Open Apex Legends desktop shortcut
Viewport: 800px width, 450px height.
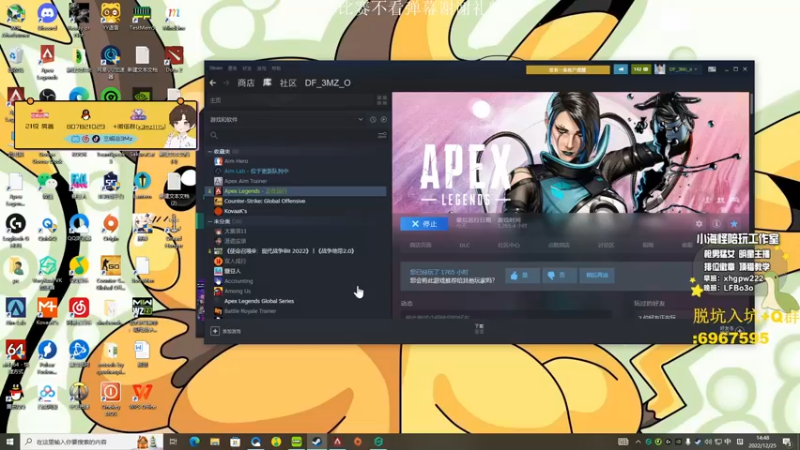pos(47,62)
